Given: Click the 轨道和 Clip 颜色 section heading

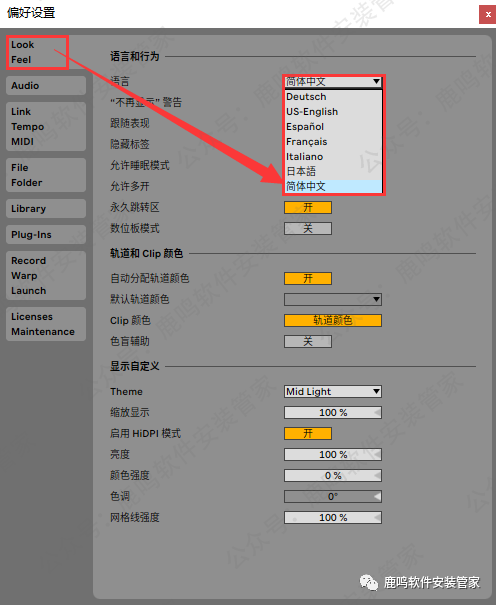Looking at the screenshot, I should (147, 253).
